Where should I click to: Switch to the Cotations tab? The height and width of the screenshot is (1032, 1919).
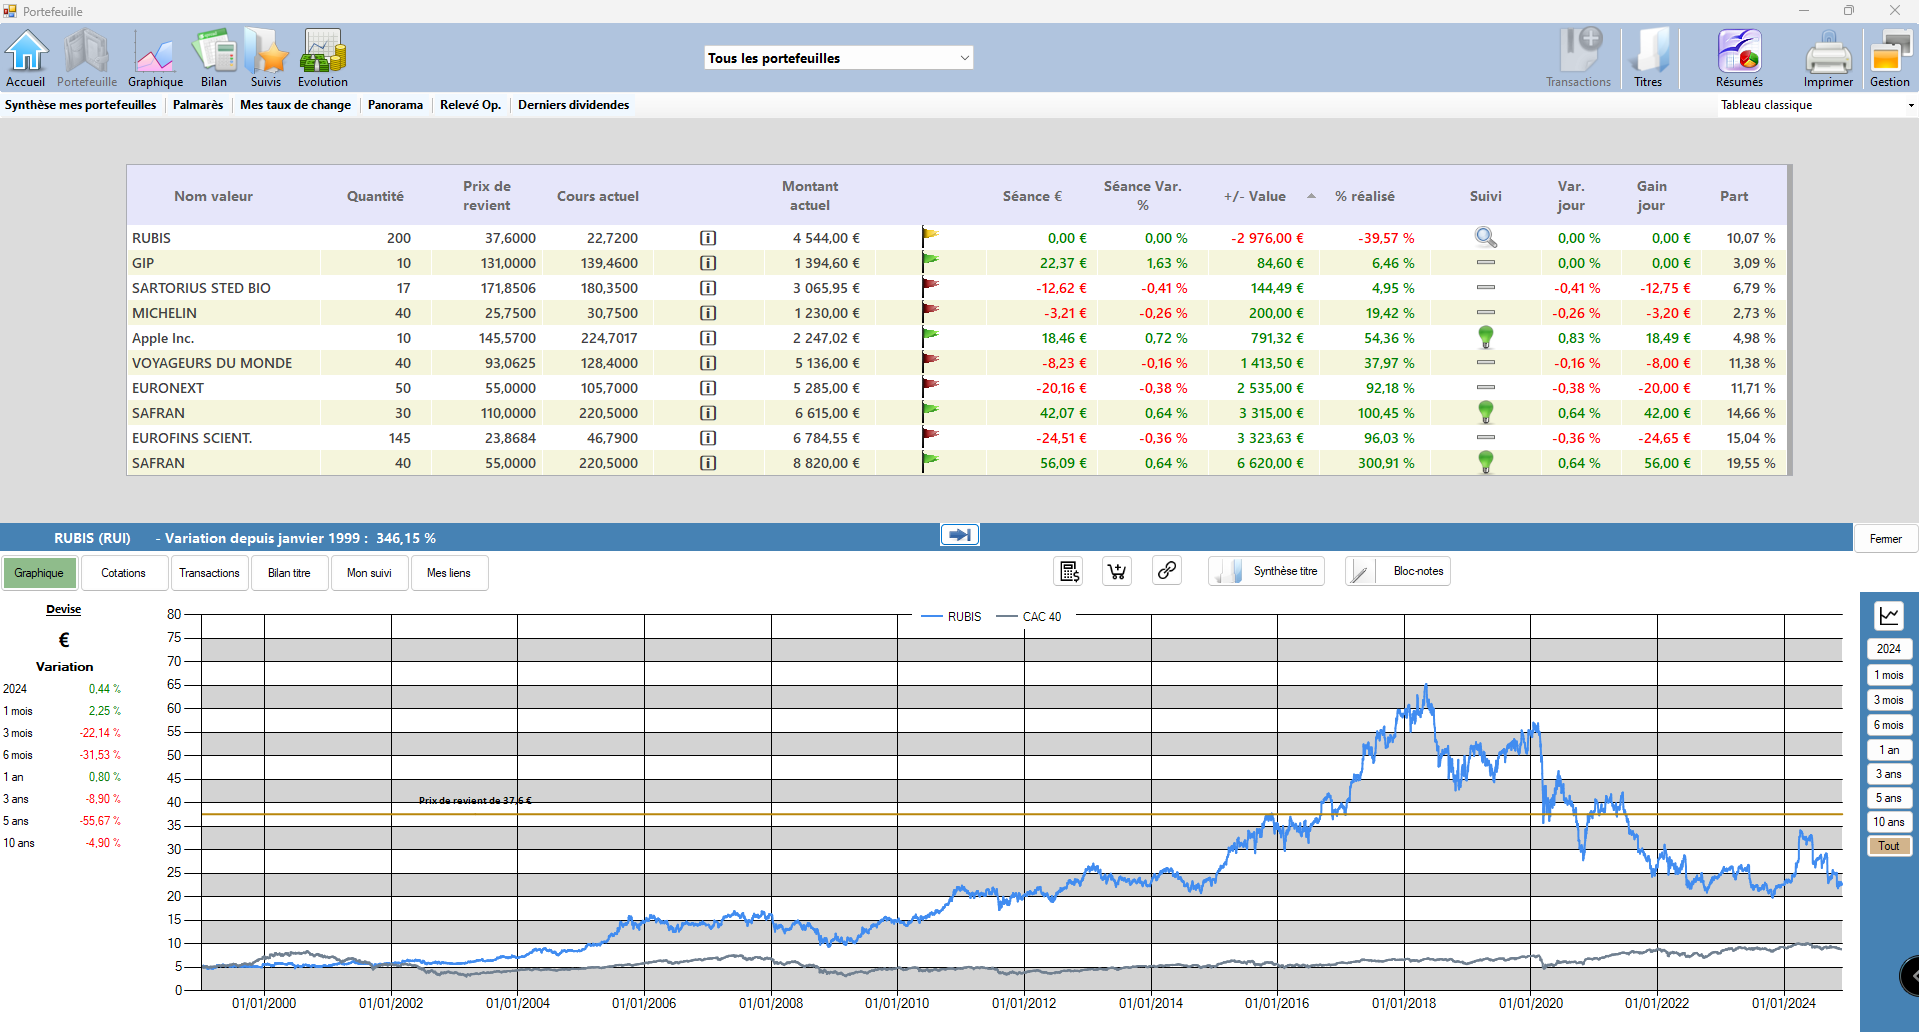tap(123, 573)
